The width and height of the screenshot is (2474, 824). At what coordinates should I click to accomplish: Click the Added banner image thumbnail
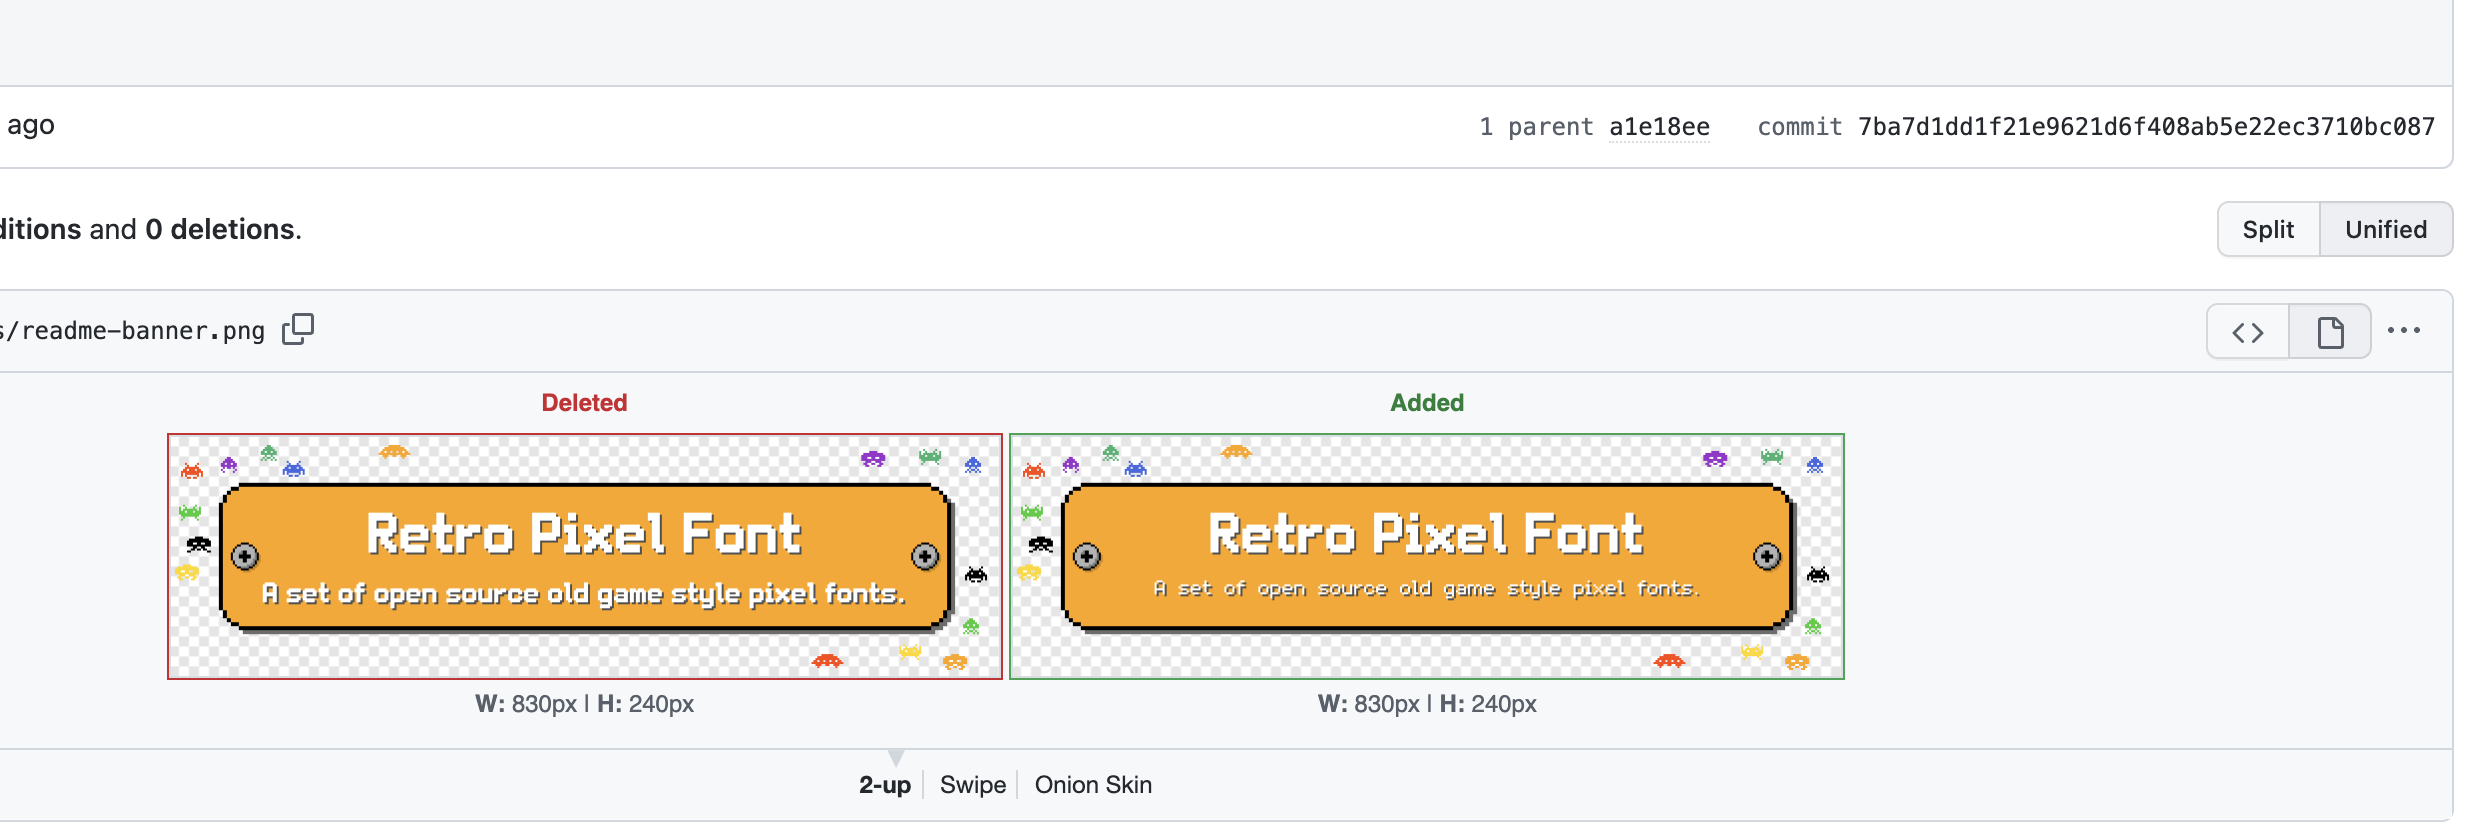1427,556
